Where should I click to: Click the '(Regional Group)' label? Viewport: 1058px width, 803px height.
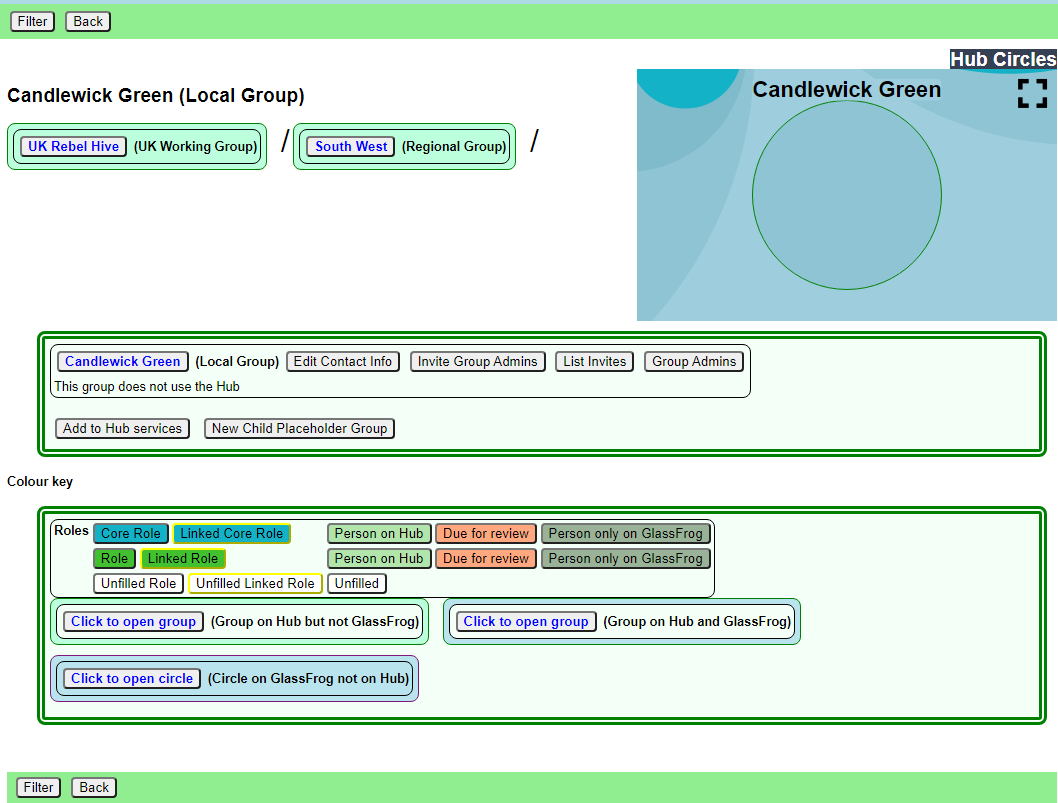pos(454,146)
